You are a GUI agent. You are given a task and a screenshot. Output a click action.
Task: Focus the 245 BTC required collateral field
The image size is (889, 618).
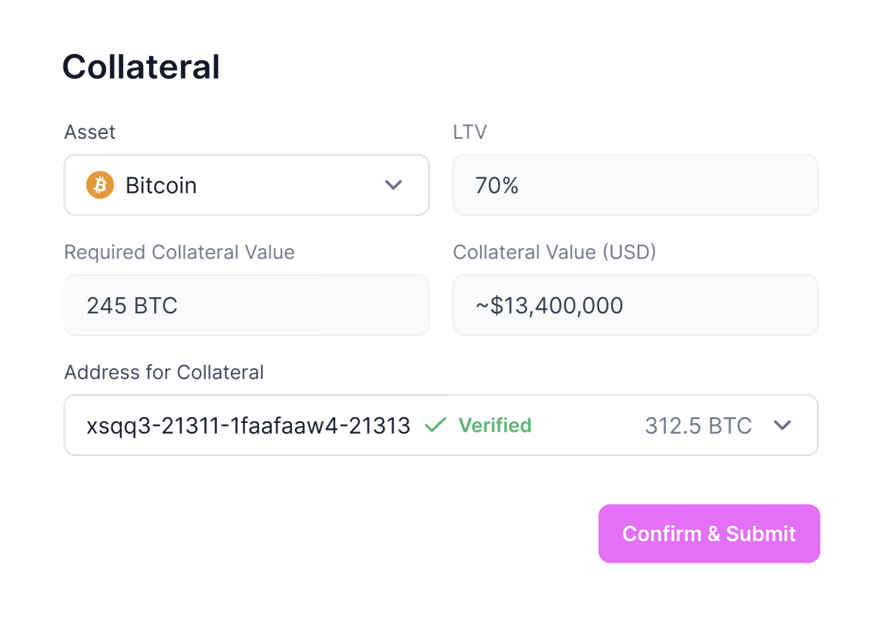pos(132,306)
